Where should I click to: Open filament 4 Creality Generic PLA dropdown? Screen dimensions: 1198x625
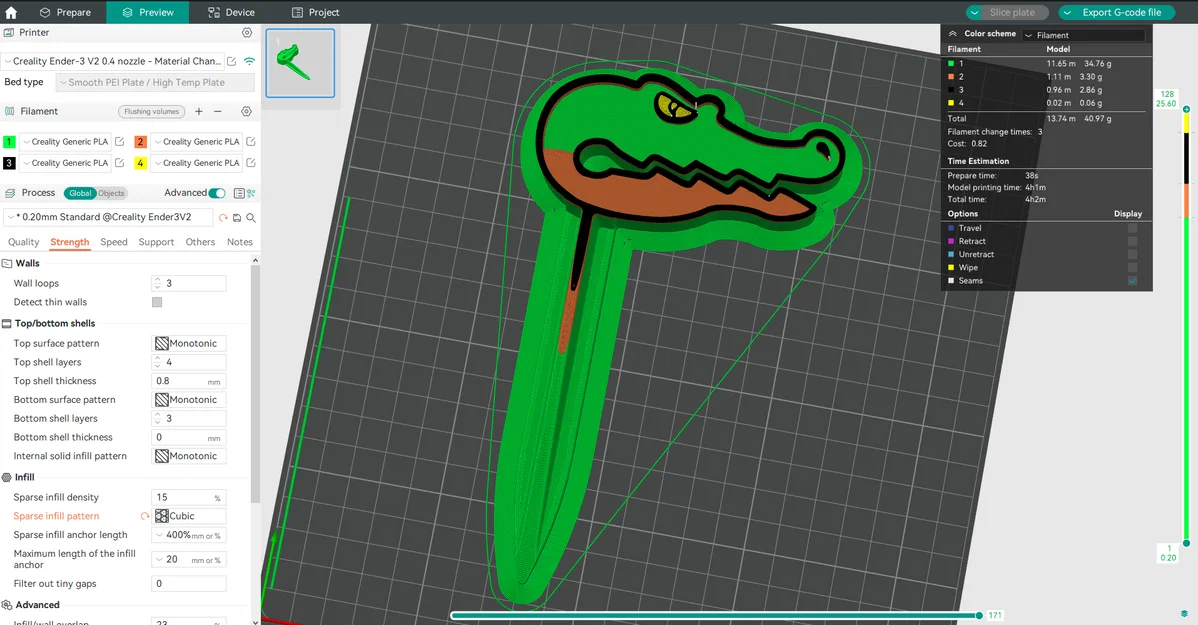[x=196, y=163]
